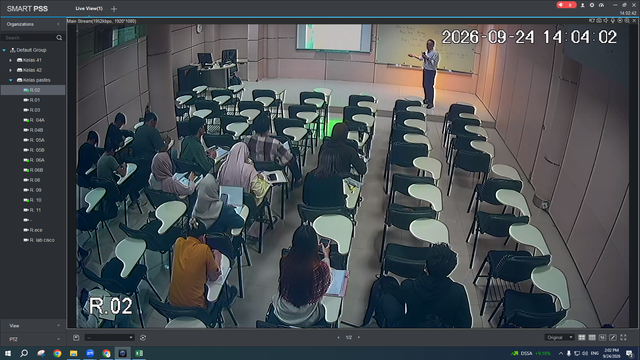The image size is (640, 360).
Task: Expand the Kelas 41 group
Action: coord(11,60)
